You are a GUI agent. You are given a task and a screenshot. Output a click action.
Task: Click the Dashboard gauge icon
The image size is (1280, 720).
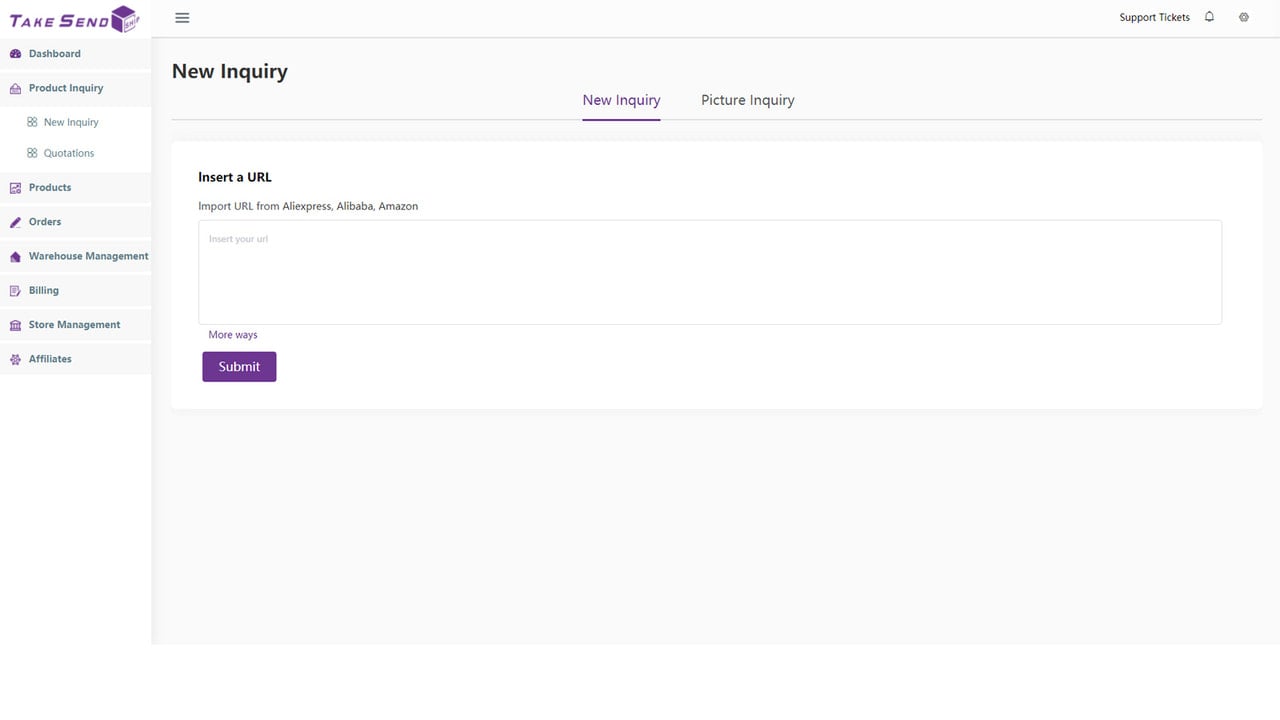[x=15, y=54]
